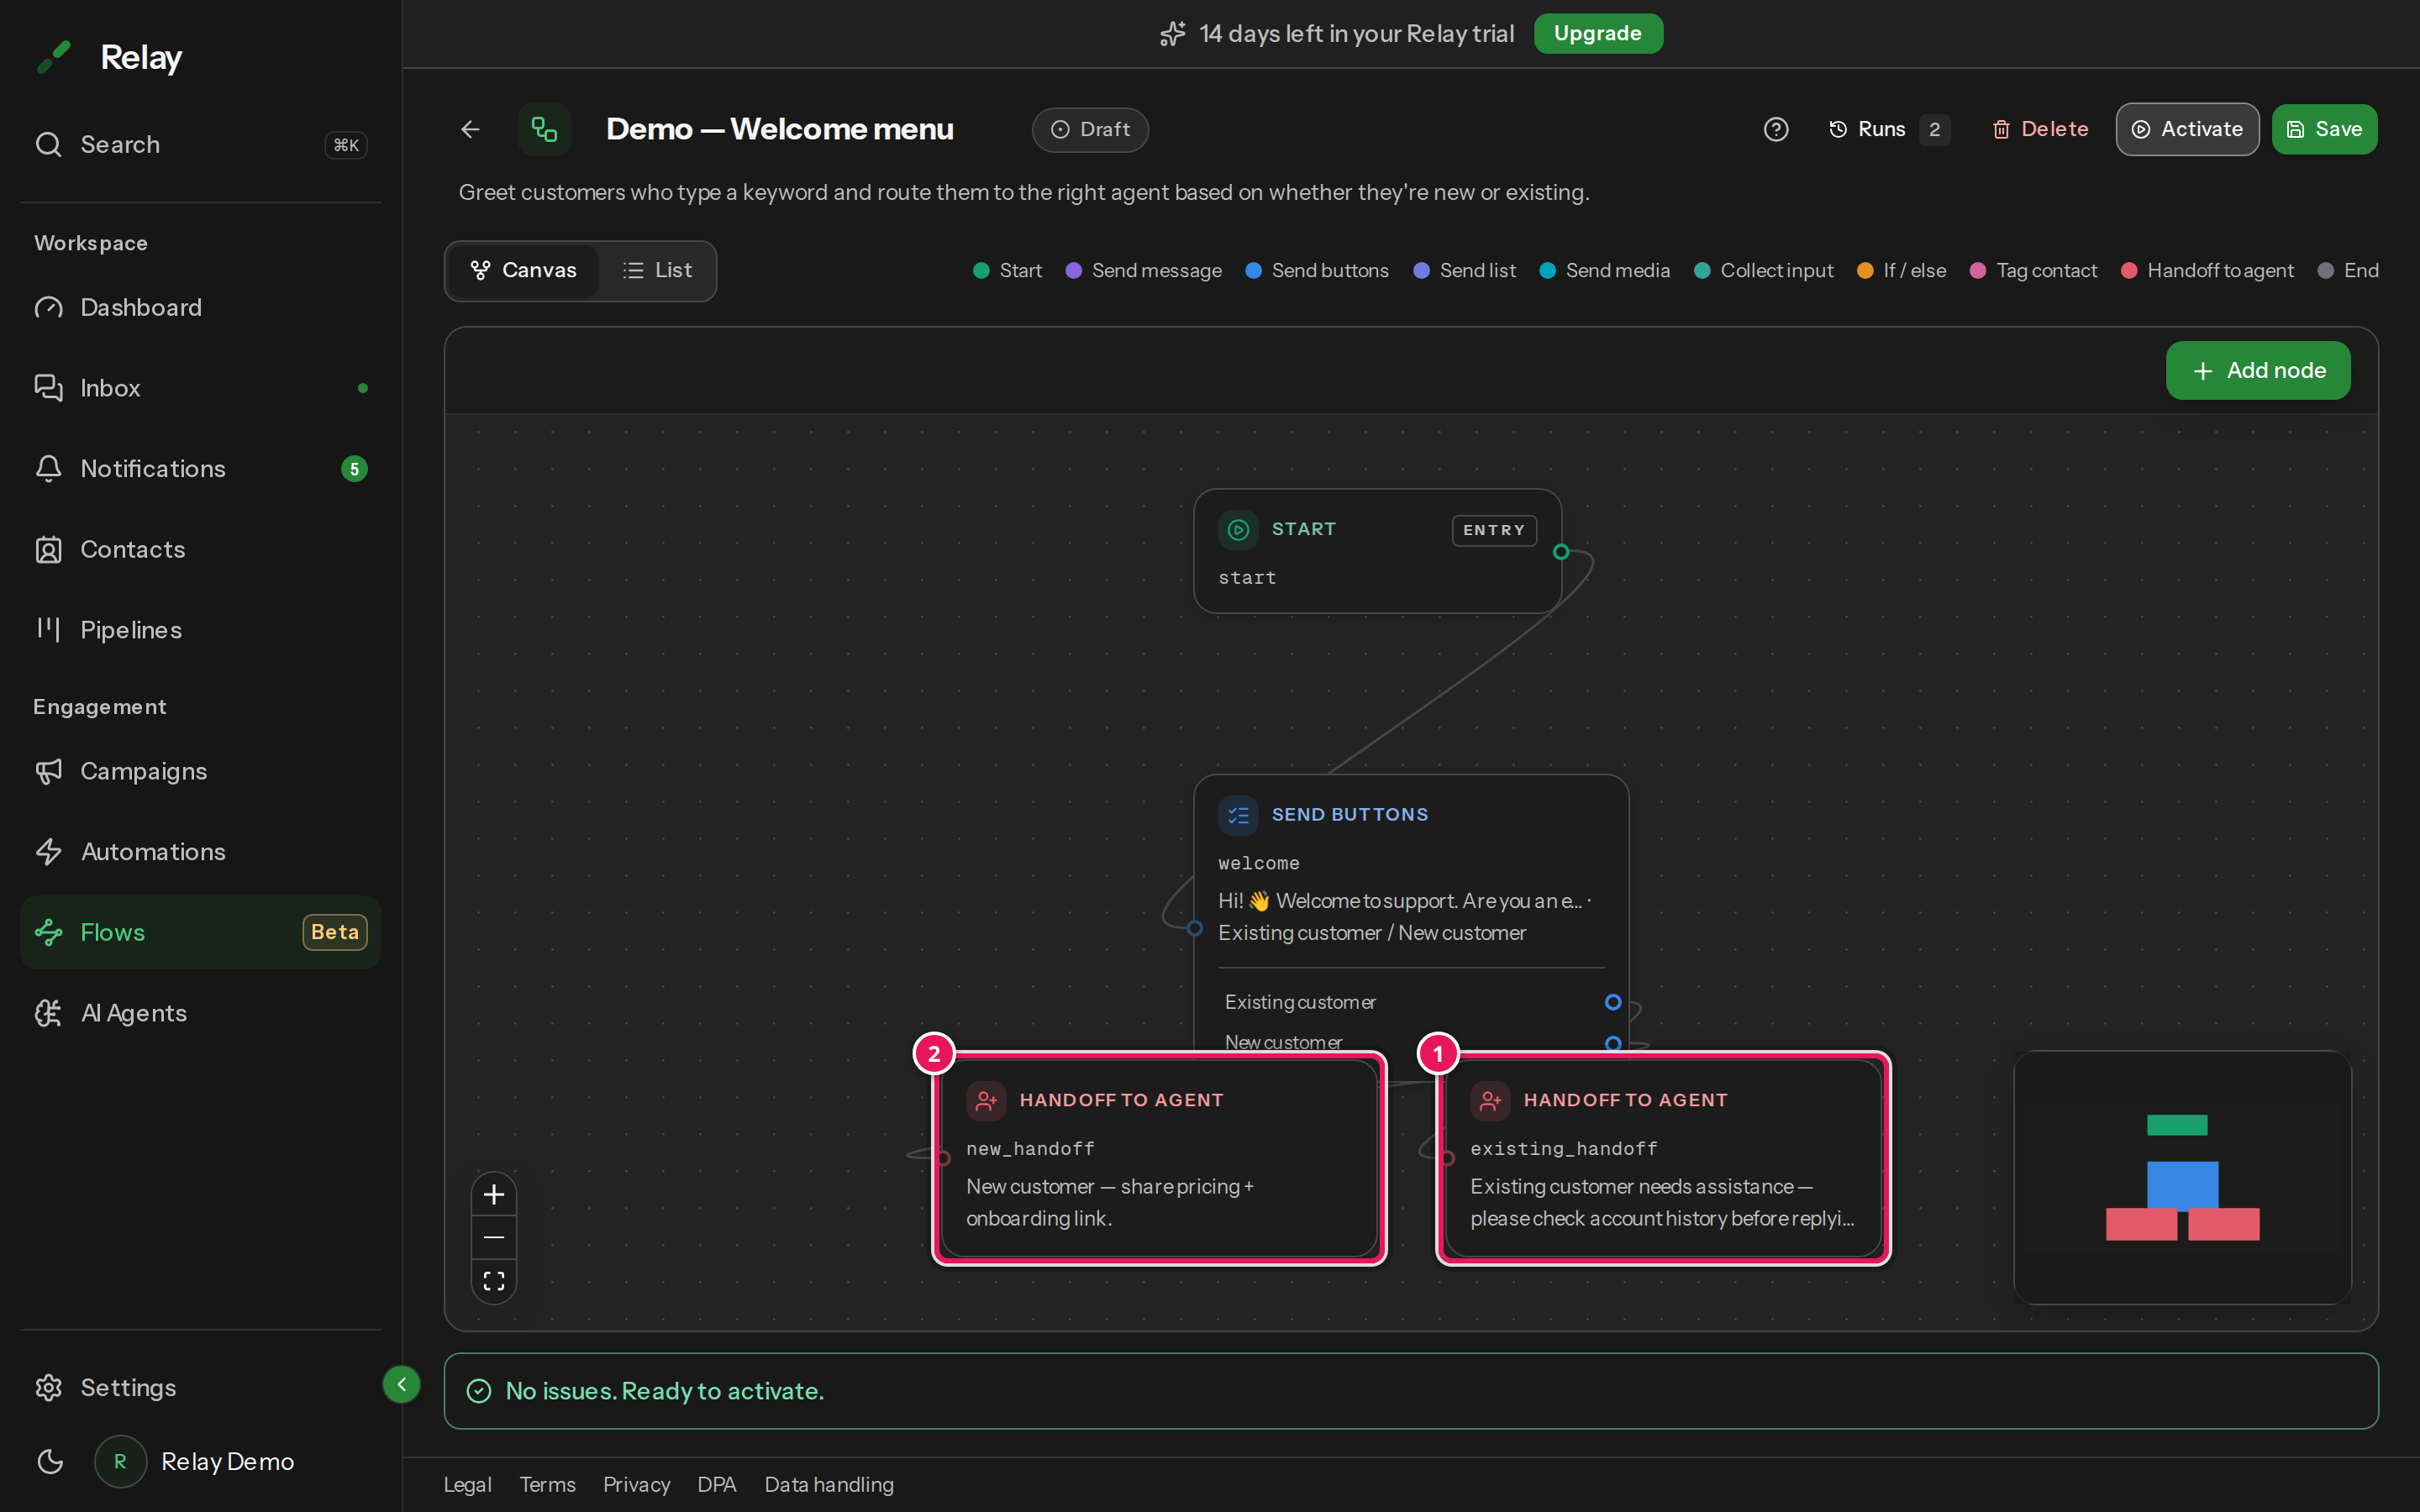Open the Data handling footer link
The width and height of the screenshot is (2420, 1512).
tap(829, 1484)
